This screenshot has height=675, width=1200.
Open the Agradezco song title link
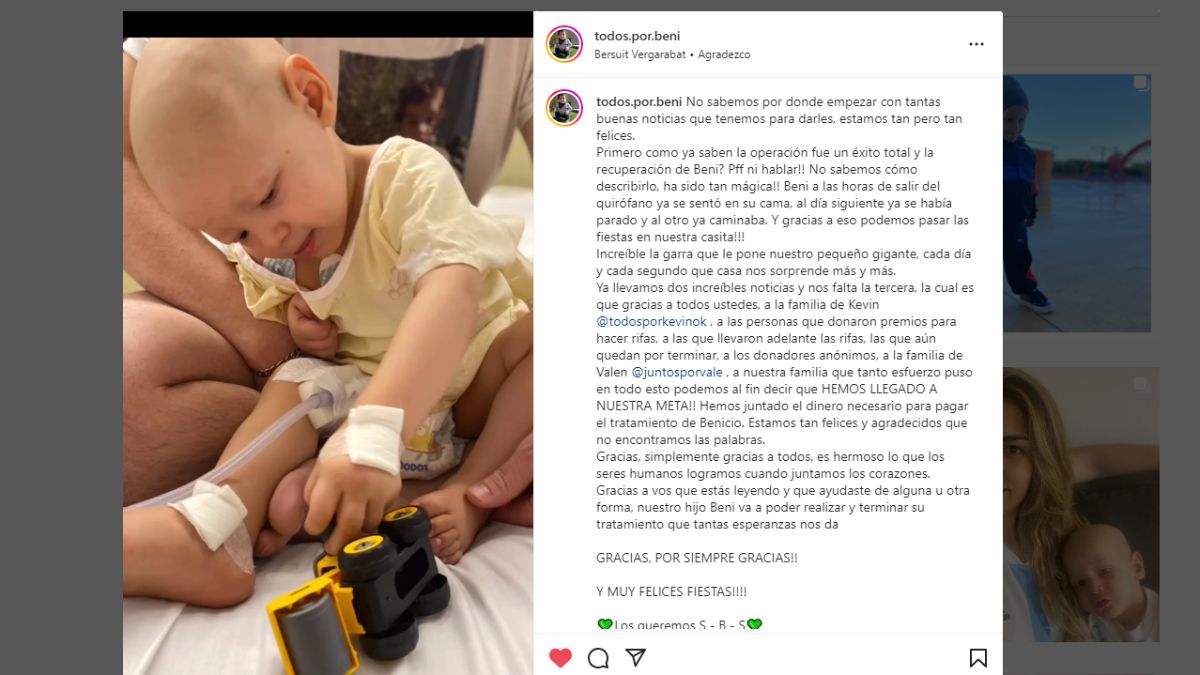tap(724, 55)
